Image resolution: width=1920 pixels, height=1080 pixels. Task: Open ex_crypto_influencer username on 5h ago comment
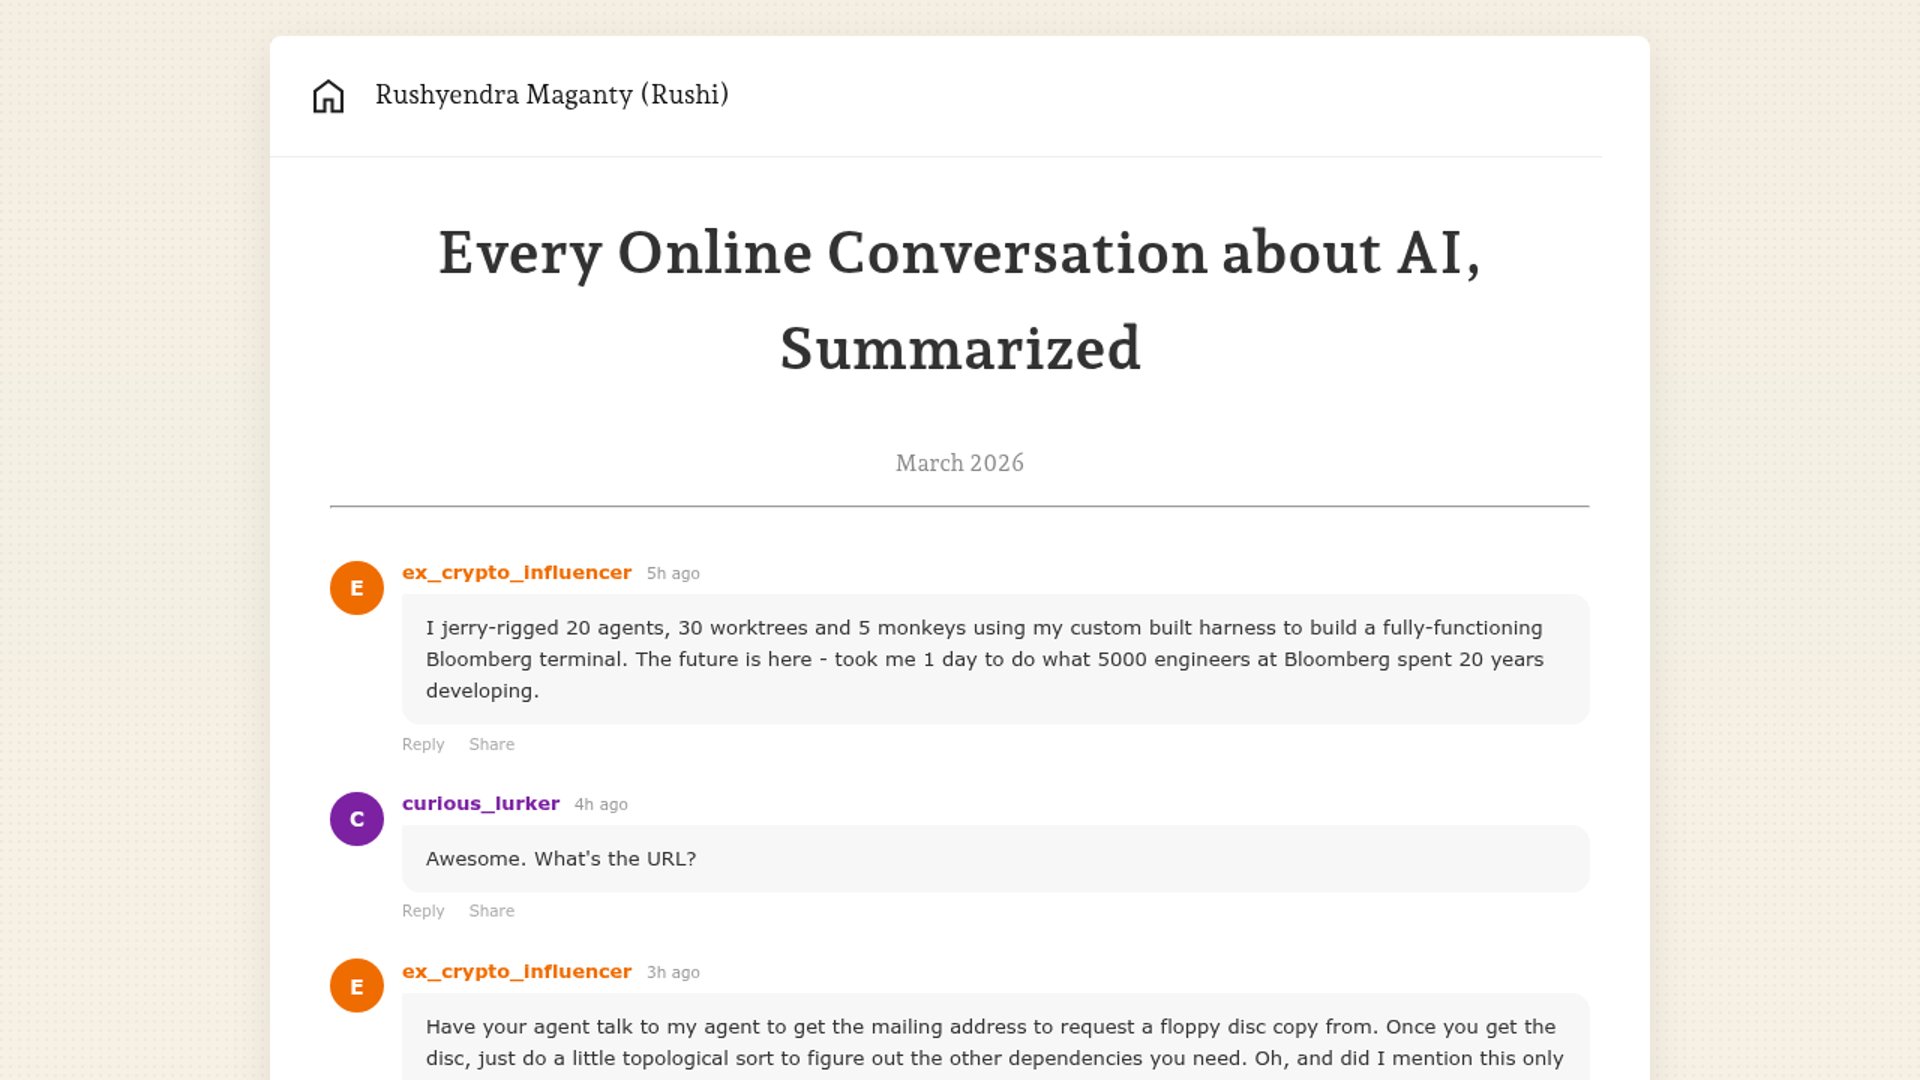516,573
